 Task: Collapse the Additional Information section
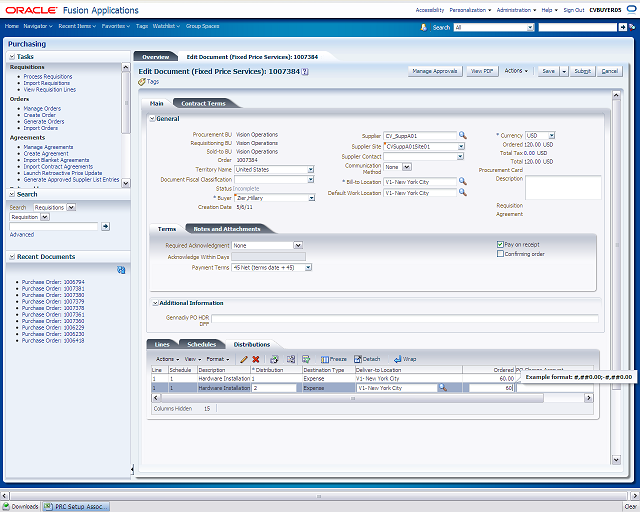click(x=156, y=303)
